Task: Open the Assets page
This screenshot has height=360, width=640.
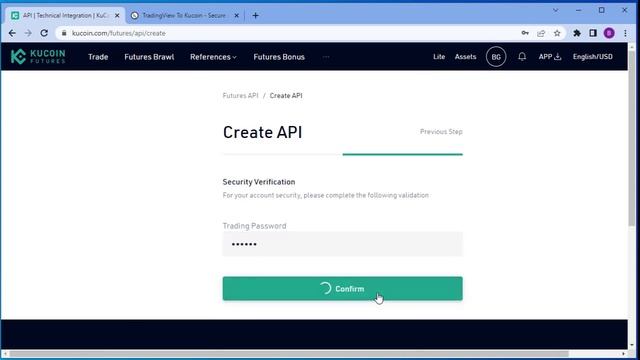Action: 465,57
